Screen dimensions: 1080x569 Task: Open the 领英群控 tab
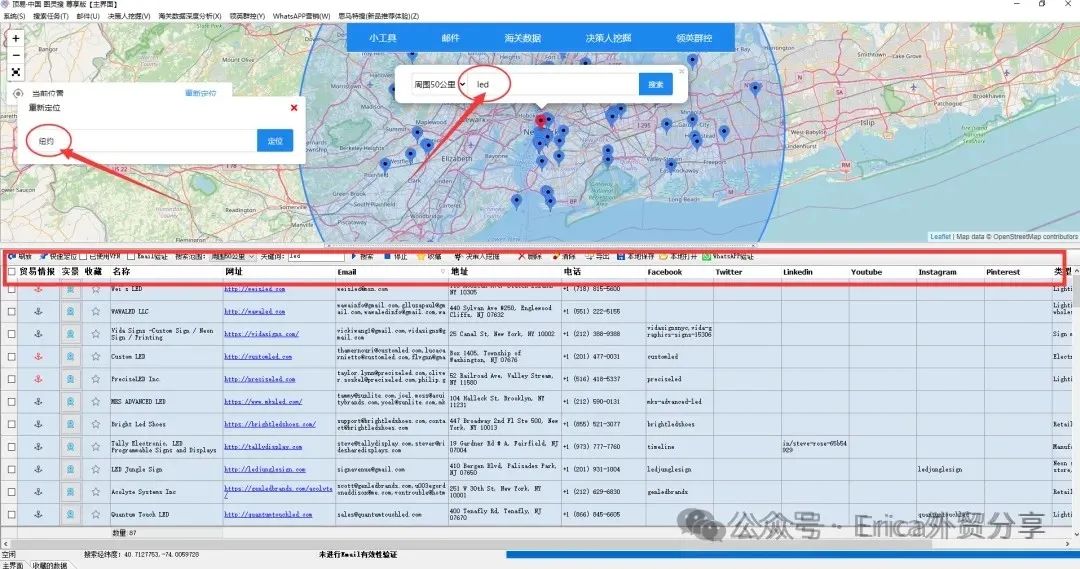pyautogui.click(x=694, y=38)
